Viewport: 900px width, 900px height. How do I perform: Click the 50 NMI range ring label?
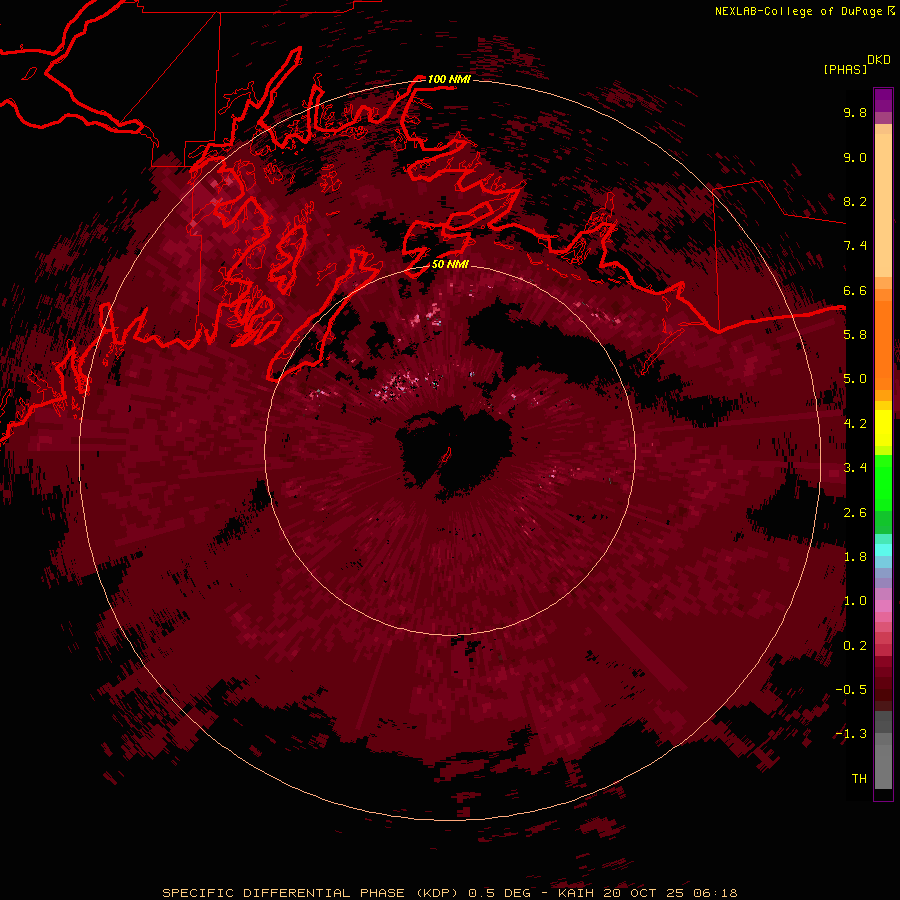click(x=450, y=264)
